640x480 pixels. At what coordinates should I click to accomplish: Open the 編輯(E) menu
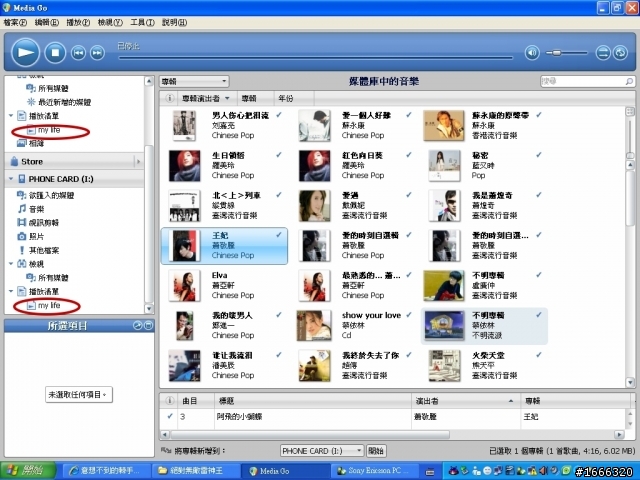(47, 22)
